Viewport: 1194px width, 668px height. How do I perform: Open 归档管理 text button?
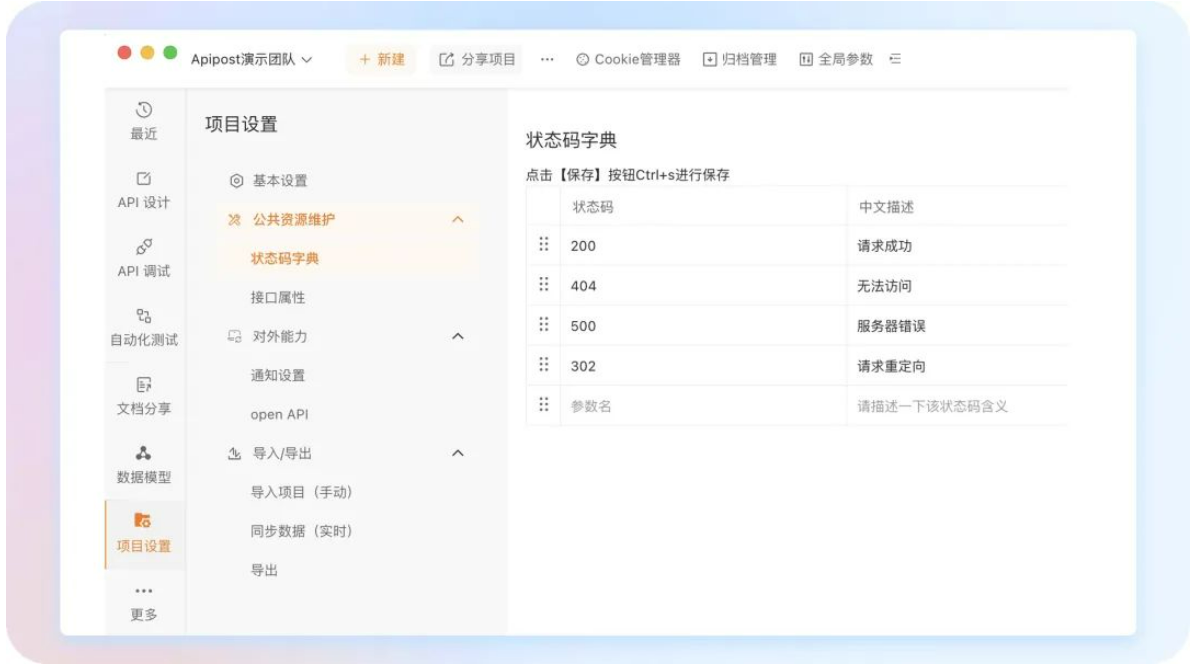(749, 59)
